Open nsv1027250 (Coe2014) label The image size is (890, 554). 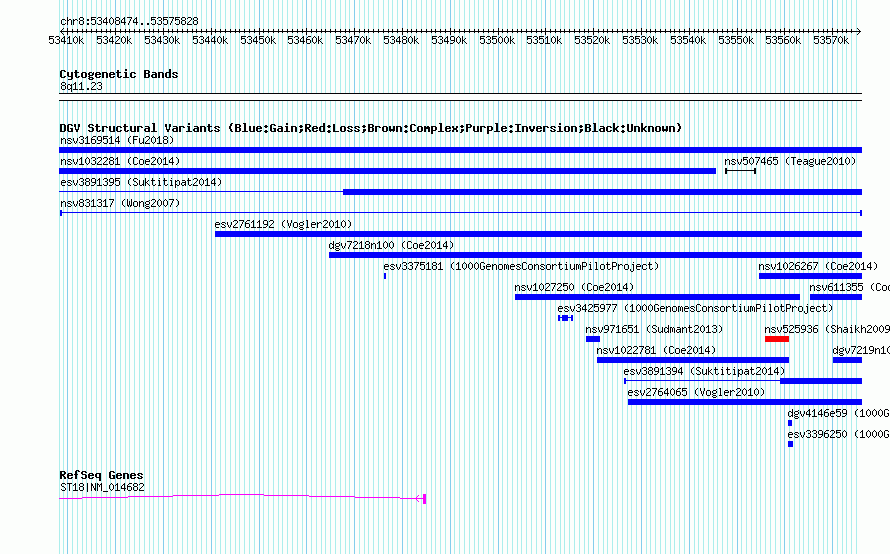574,287
